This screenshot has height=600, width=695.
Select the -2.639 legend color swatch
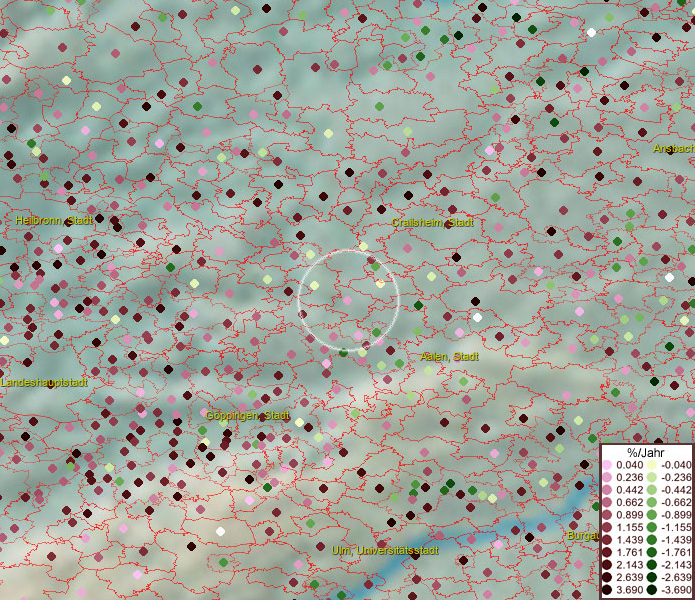tap(652, 577)
